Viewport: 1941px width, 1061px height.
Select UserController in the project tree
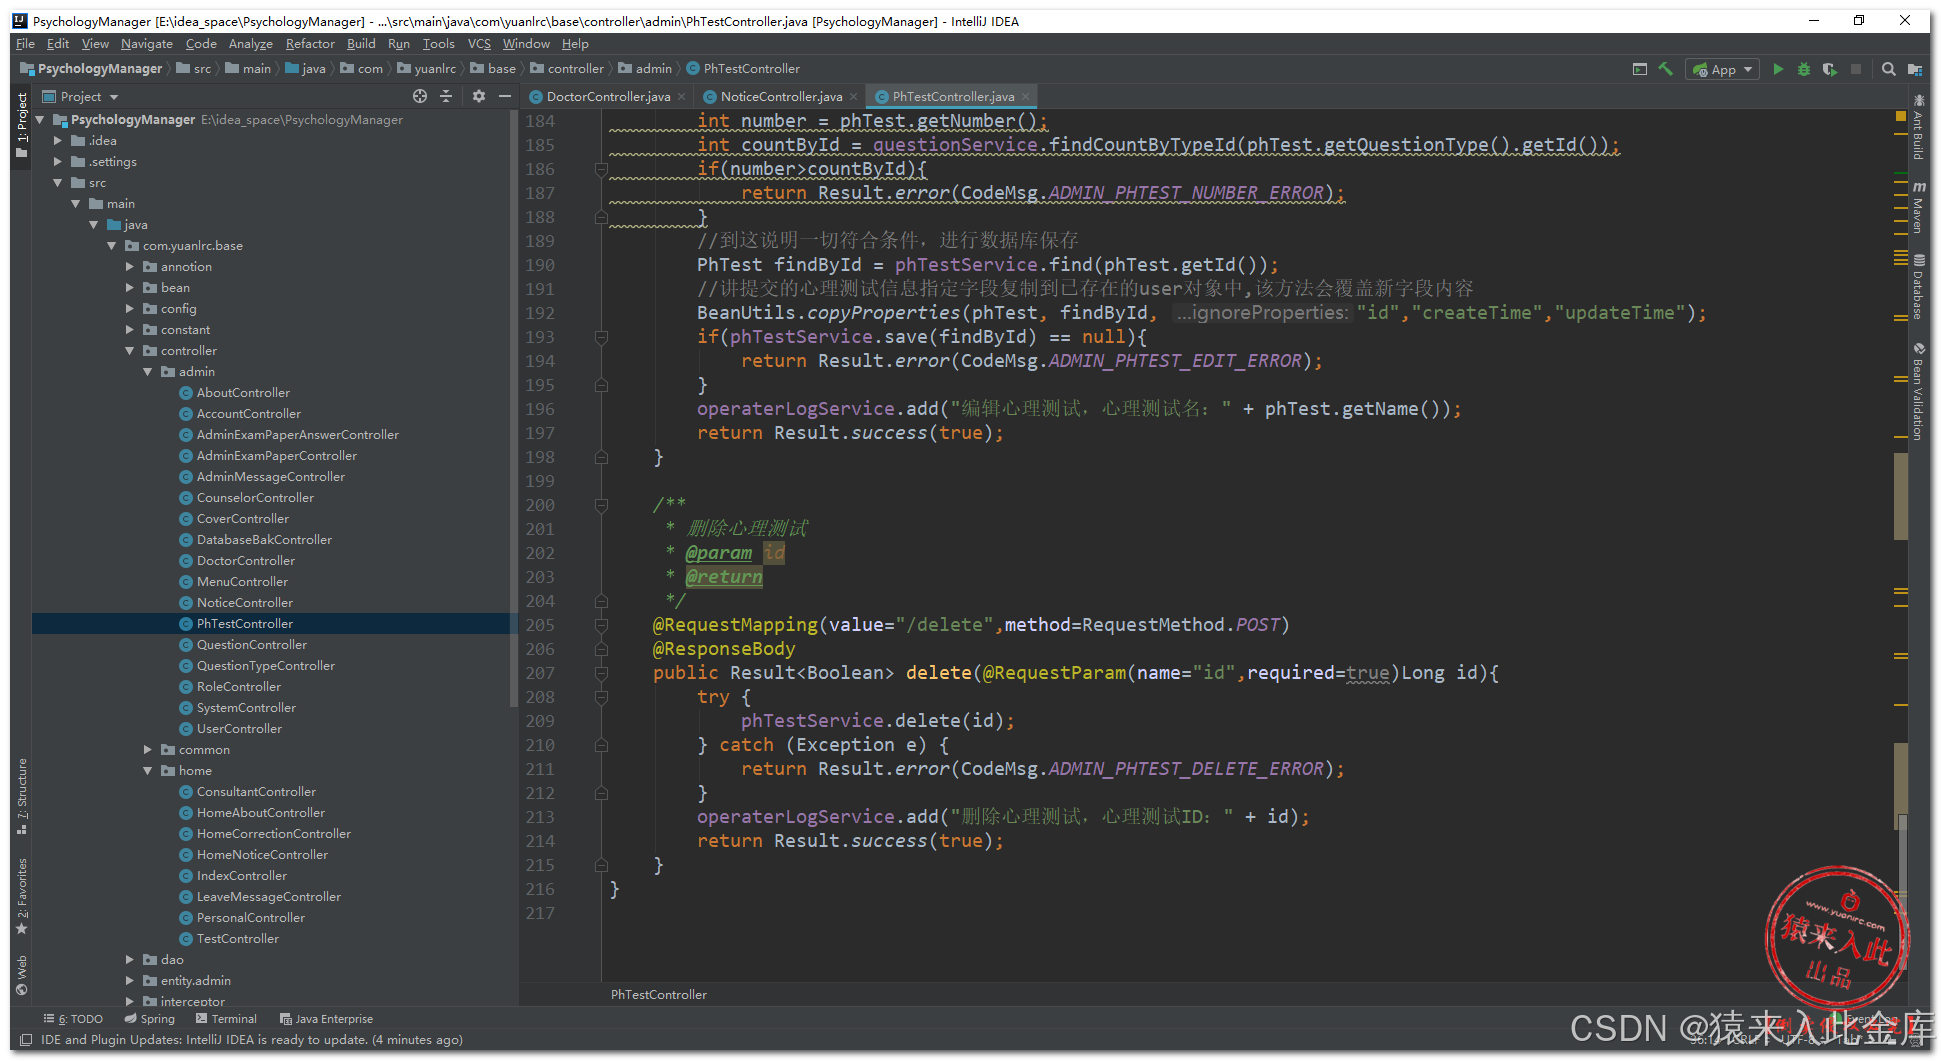[x=239, y=729]
